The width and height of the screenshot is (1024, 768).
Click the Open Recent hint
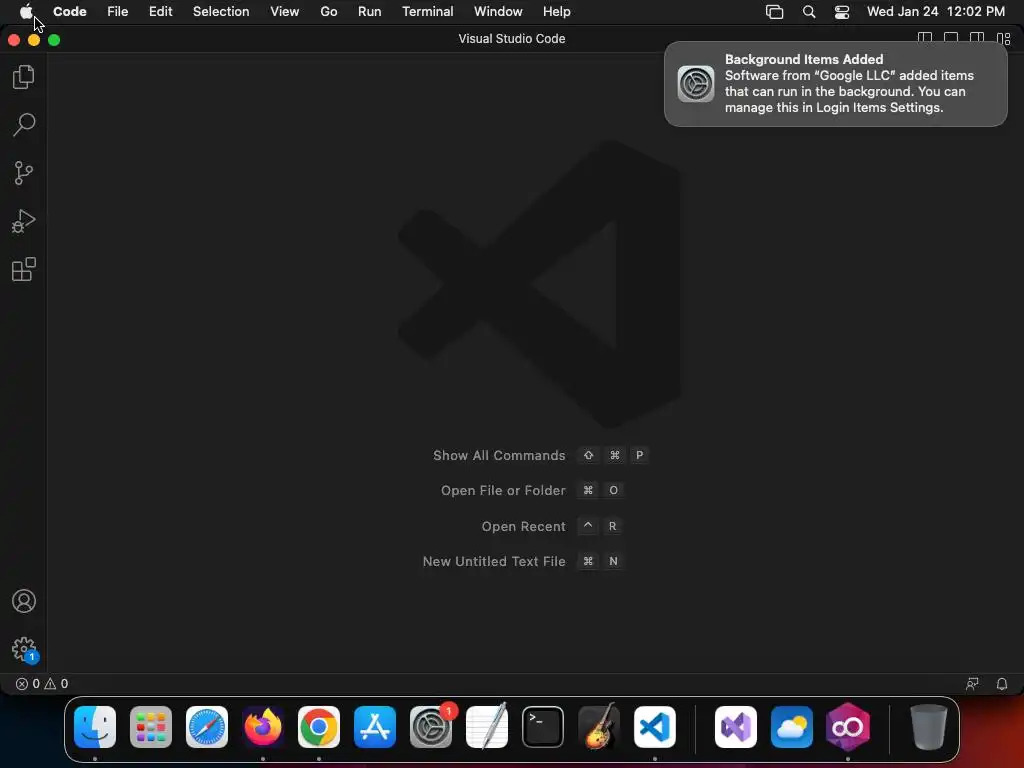(x=552, y=526)
